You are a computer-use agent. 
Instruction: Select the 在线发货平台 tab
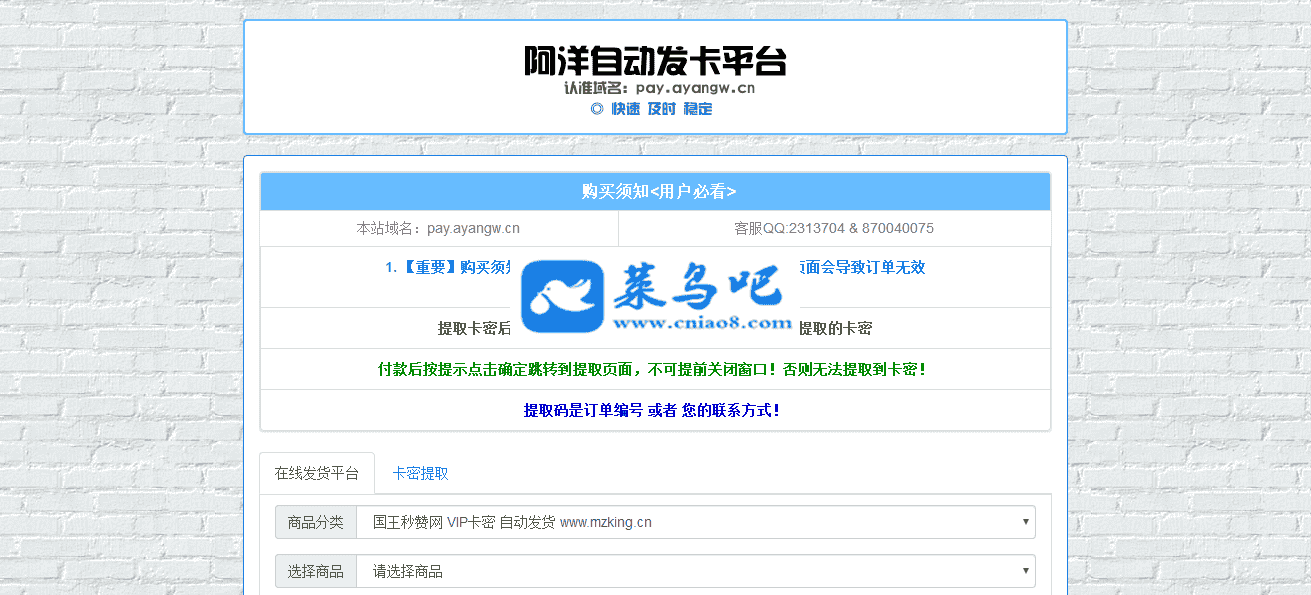click(316, 474)
